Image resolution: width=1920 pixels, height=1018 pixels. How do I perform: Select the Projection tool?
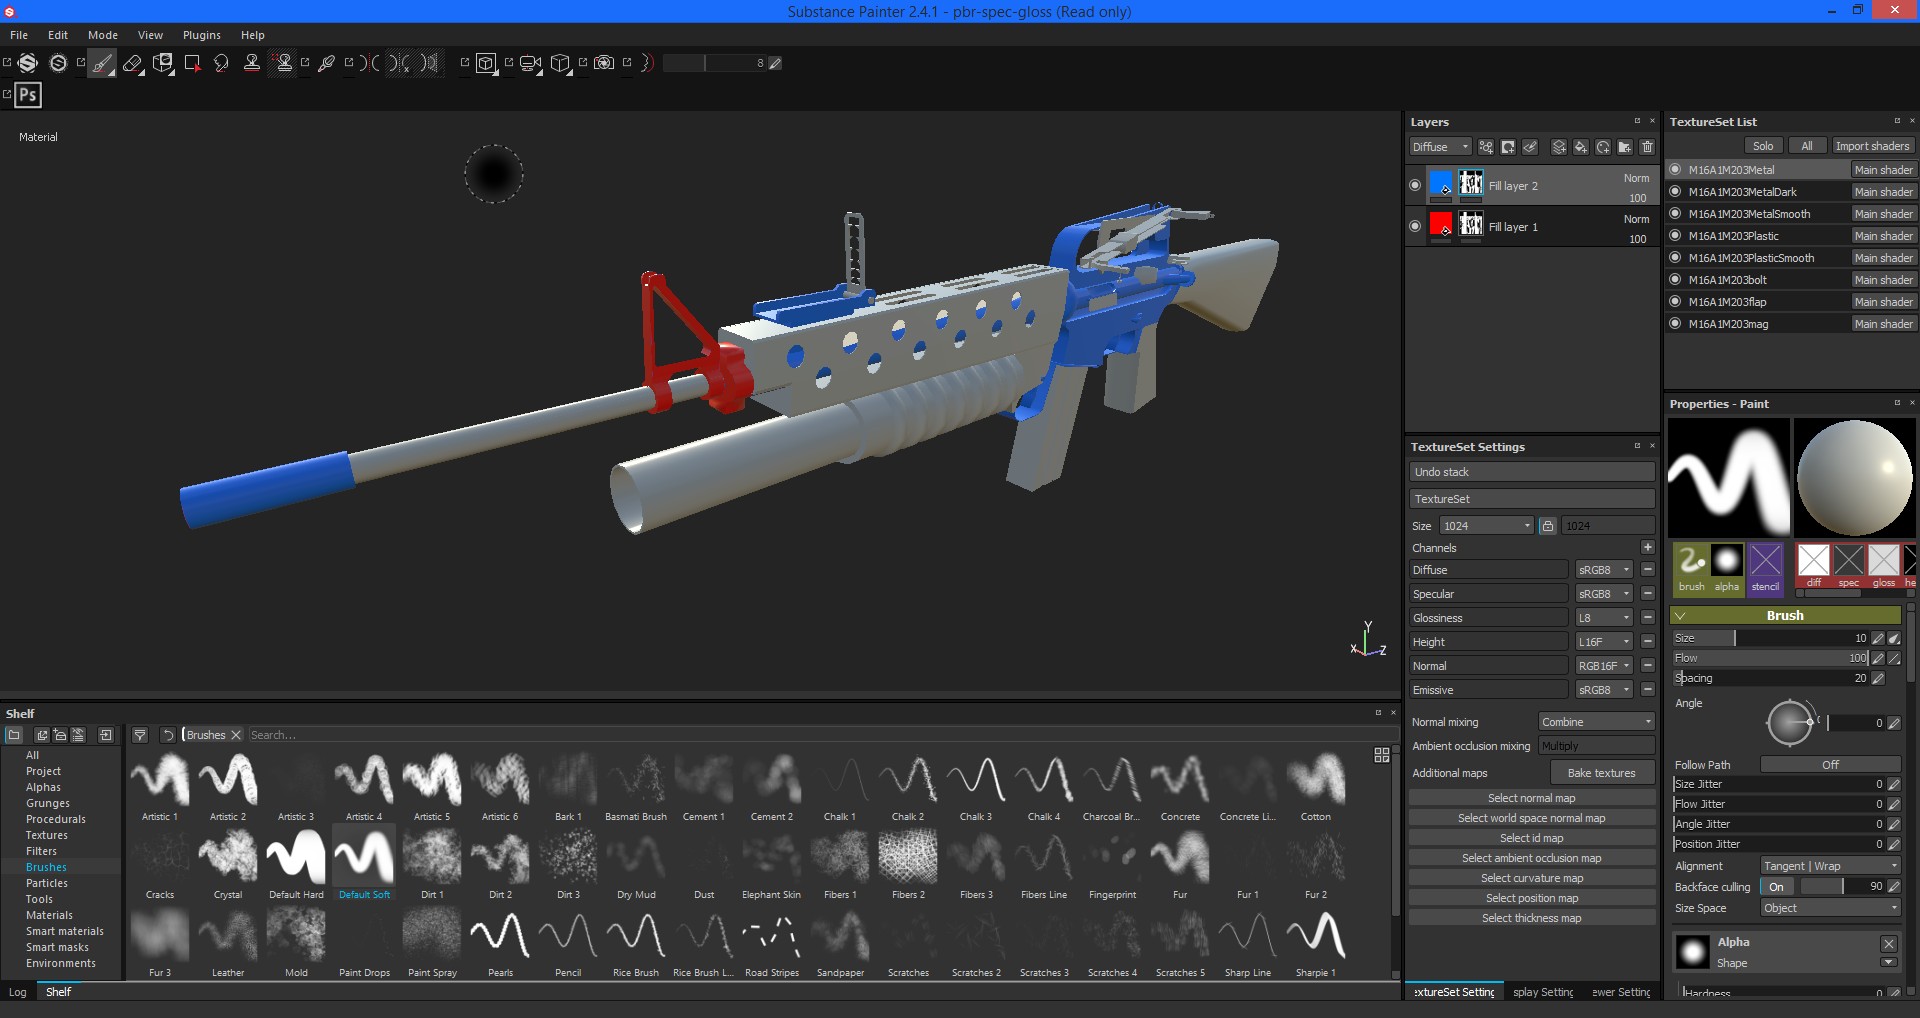163,64
